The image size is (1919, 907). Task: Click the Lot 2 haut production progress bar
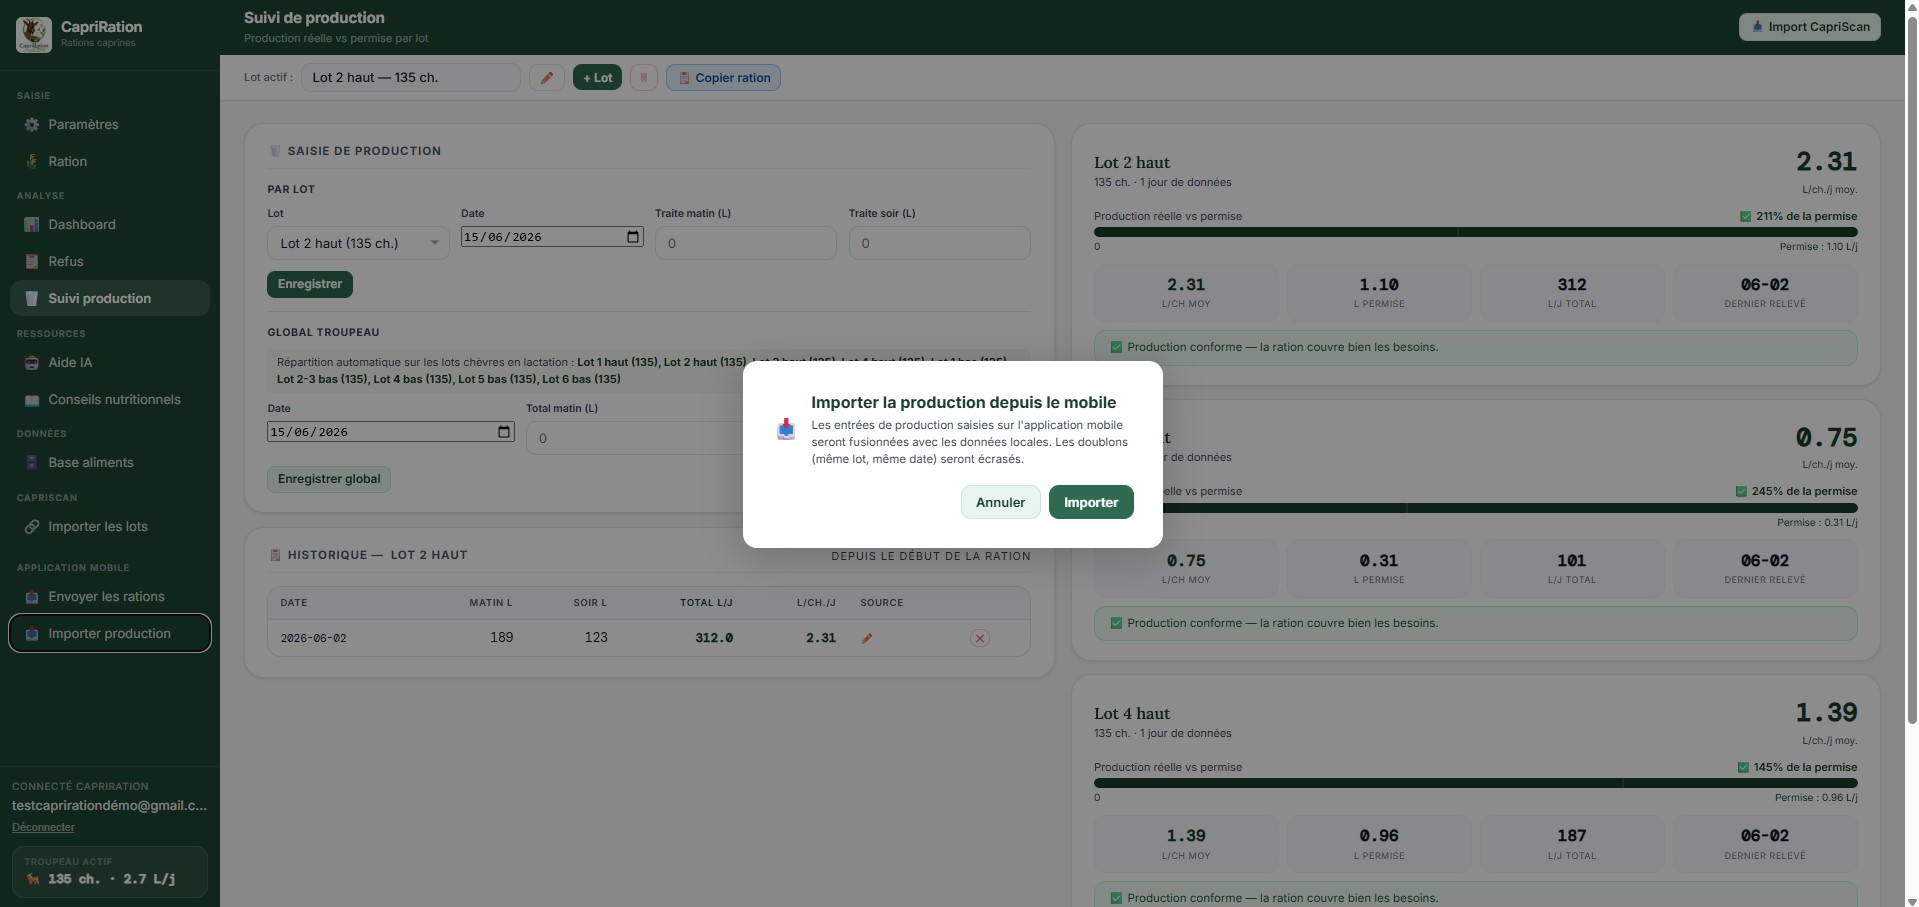tap(1475, 232)
